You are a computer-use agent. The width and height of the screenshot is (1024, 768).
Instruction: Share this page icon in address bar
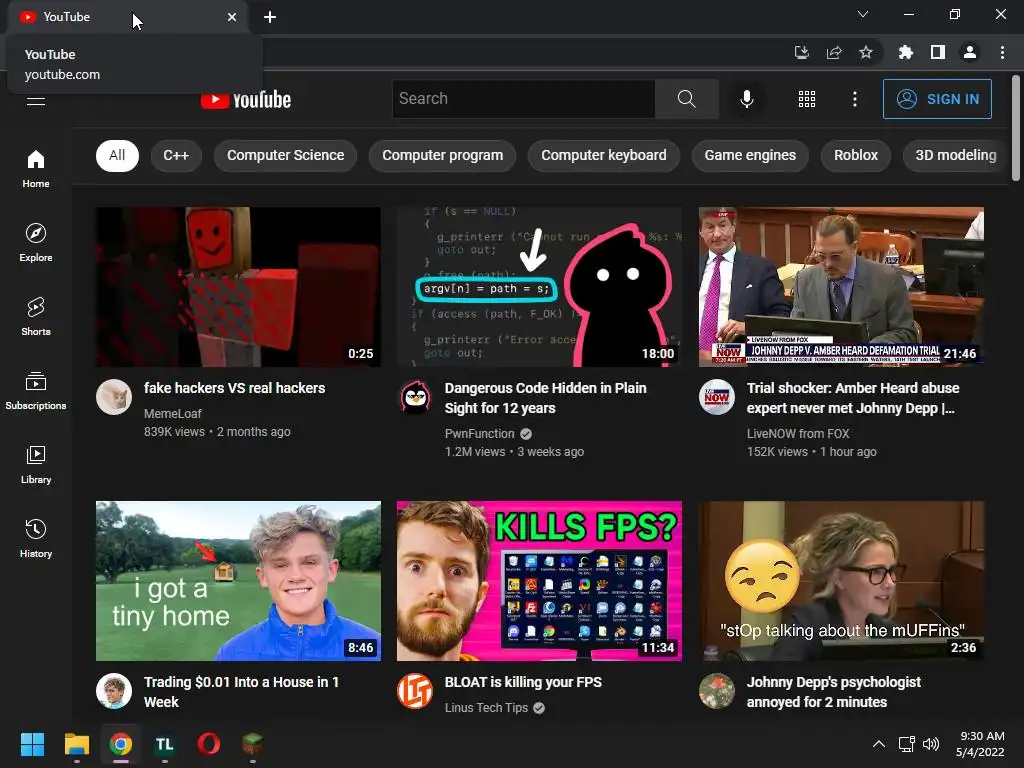click(833, 52)
